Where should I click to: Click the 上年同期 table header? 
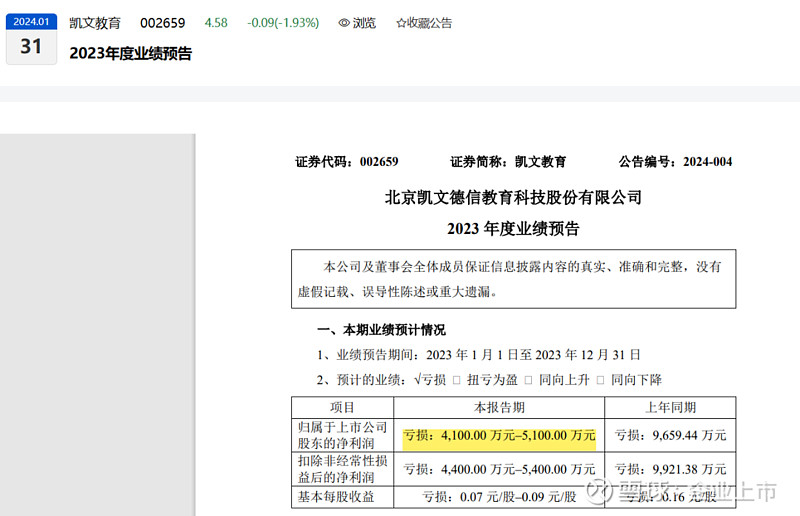pos(670,407)
